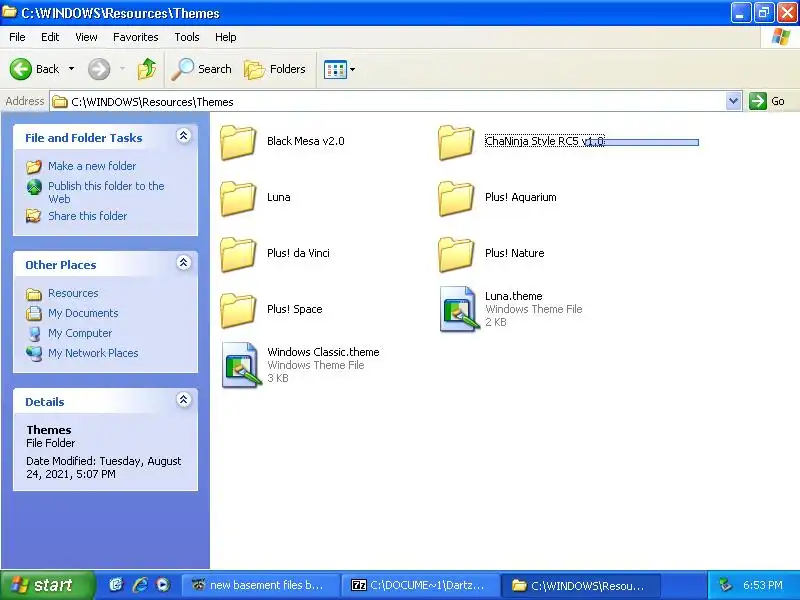Click the Publish to Web globe icon
This screenshot has height=600, width=800.
tap(34, 187)
